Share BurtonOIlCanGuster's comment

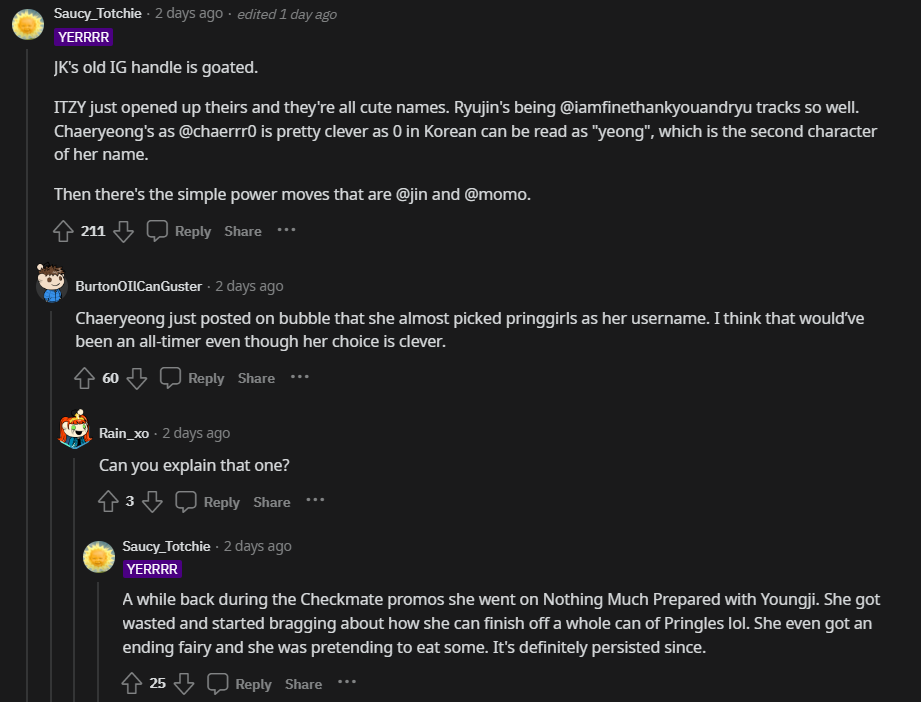(256, 378)
